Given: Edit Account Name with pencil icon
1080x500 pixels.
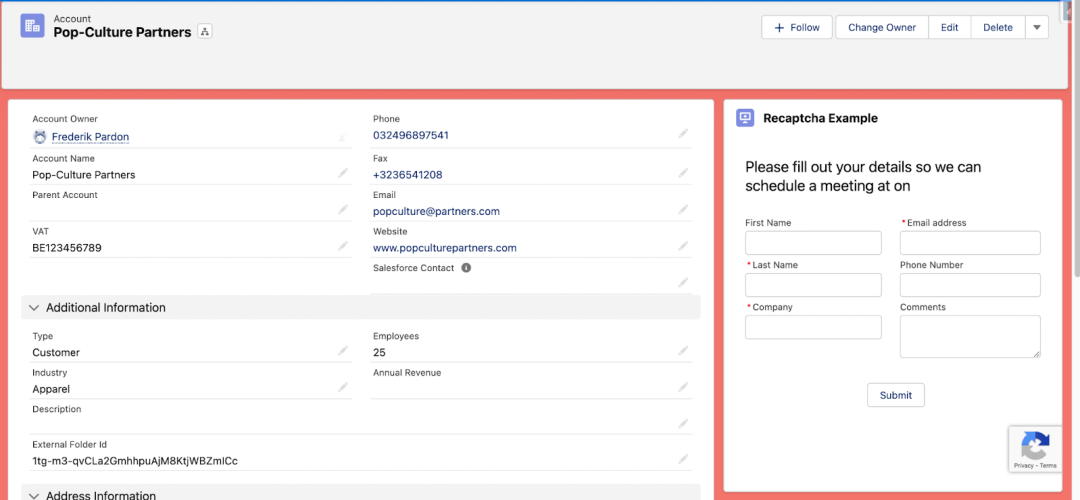Looking at the screenshot, I should tap(342, 173).
